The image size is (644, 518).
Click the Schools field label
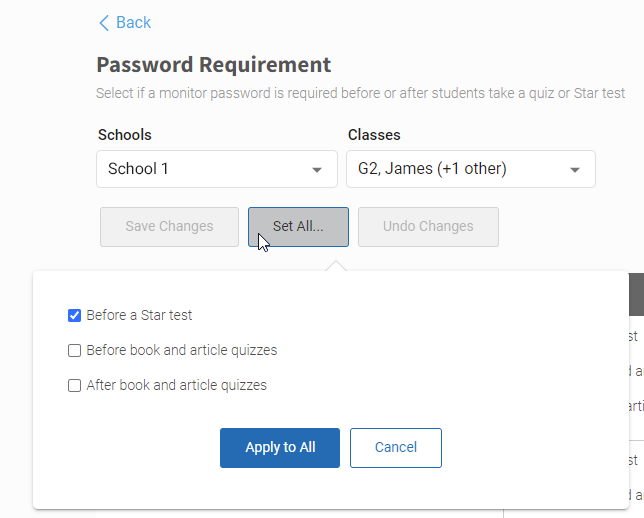pos(125,135)
